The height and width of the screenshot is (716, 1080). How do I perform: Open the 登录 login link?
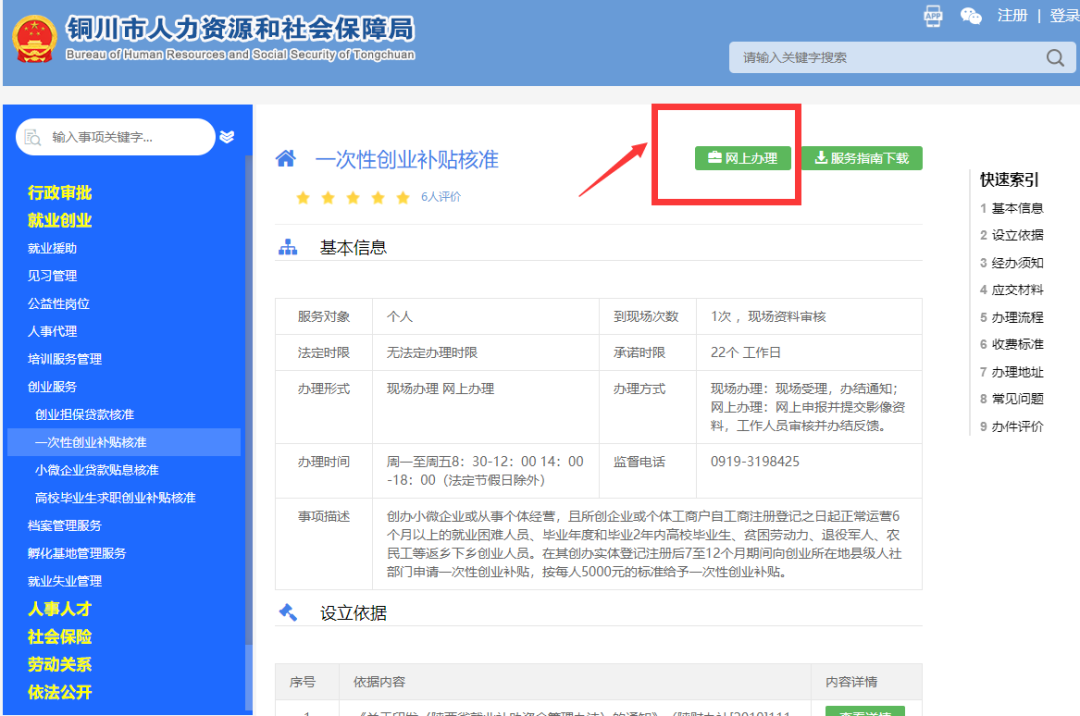pos(1064,15)
